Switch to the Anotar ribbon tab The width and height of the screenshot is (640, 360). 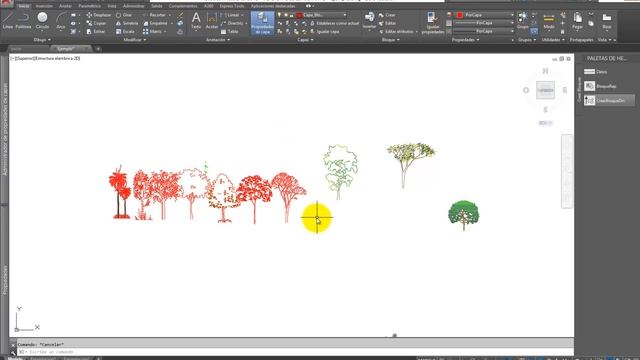pos(65,6)
